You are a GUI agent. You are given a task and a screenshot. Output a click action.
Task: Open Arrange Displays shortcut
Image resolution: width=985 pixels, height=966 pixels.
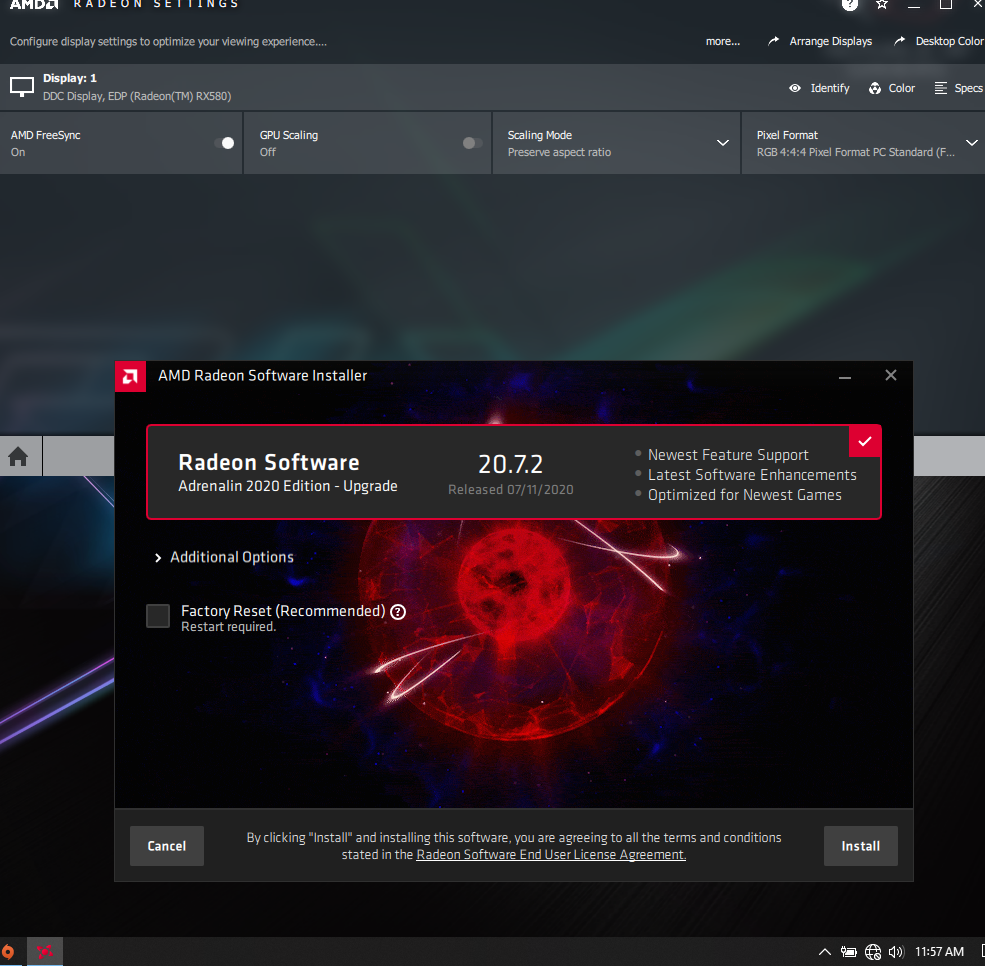[820, 41]
